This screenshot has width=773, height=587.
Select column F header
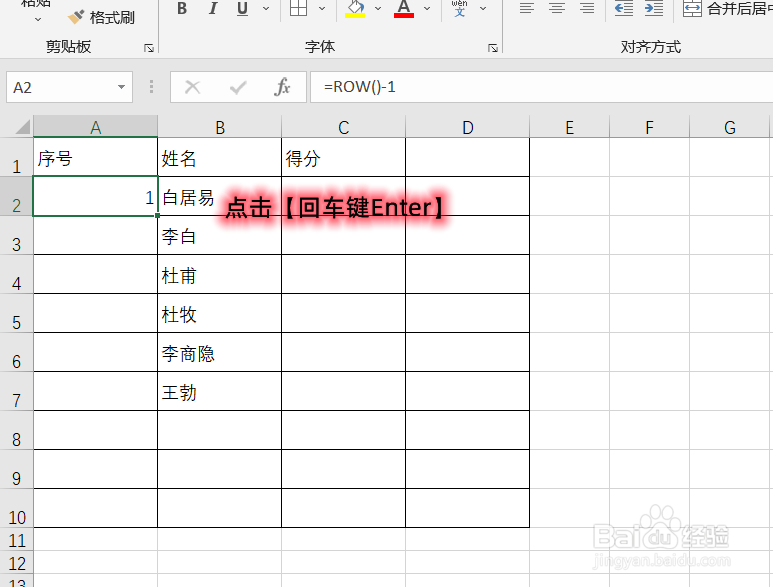click(x=649, y=127)
